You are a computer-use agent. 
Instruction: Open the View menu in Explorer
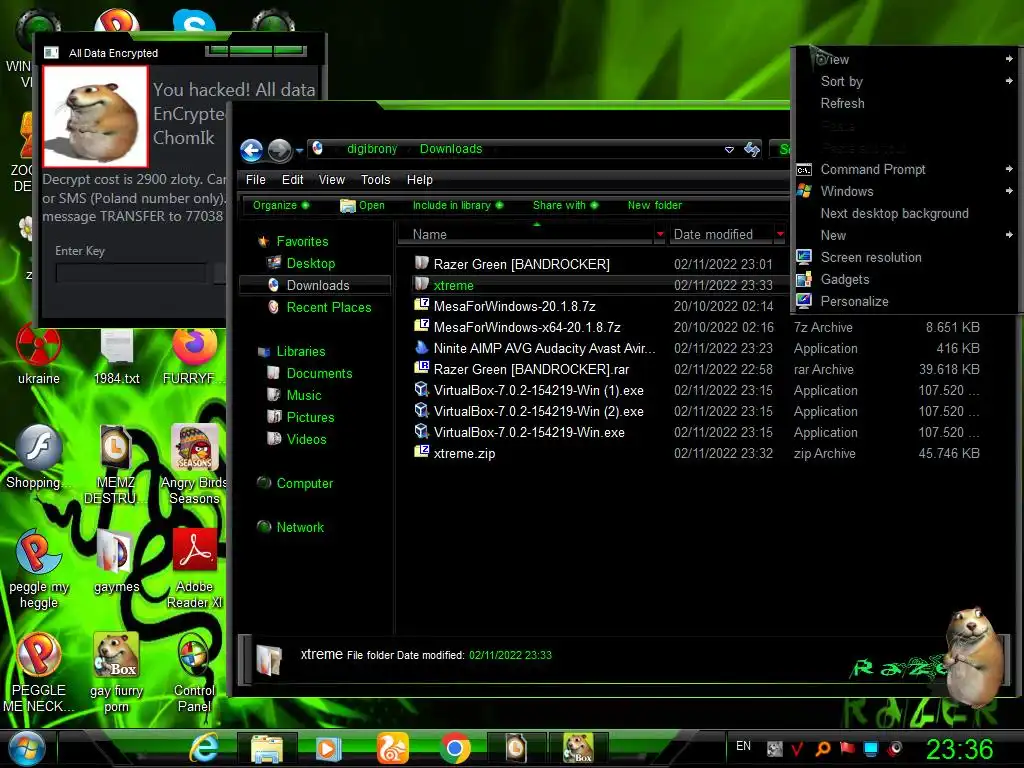pos(331,180)
